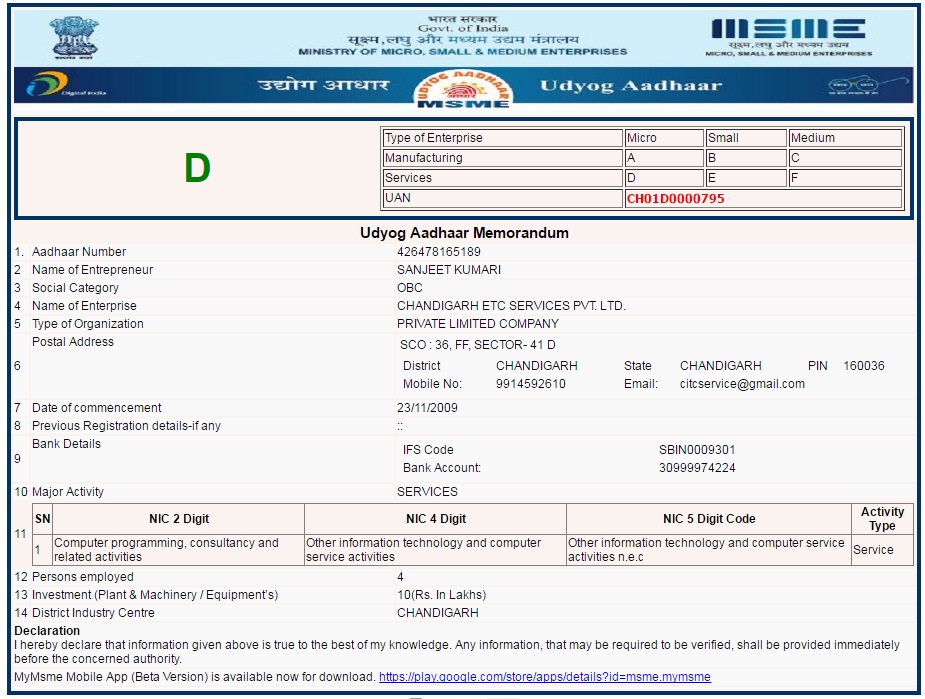This screenshot has width=925, height=699.
Task: Click the PIN code 160036
Action: [863, 366]
